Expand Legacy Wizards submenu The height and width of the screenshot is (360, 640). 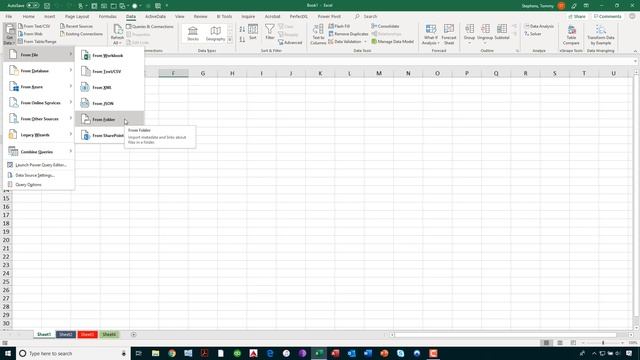click(39, 135)
